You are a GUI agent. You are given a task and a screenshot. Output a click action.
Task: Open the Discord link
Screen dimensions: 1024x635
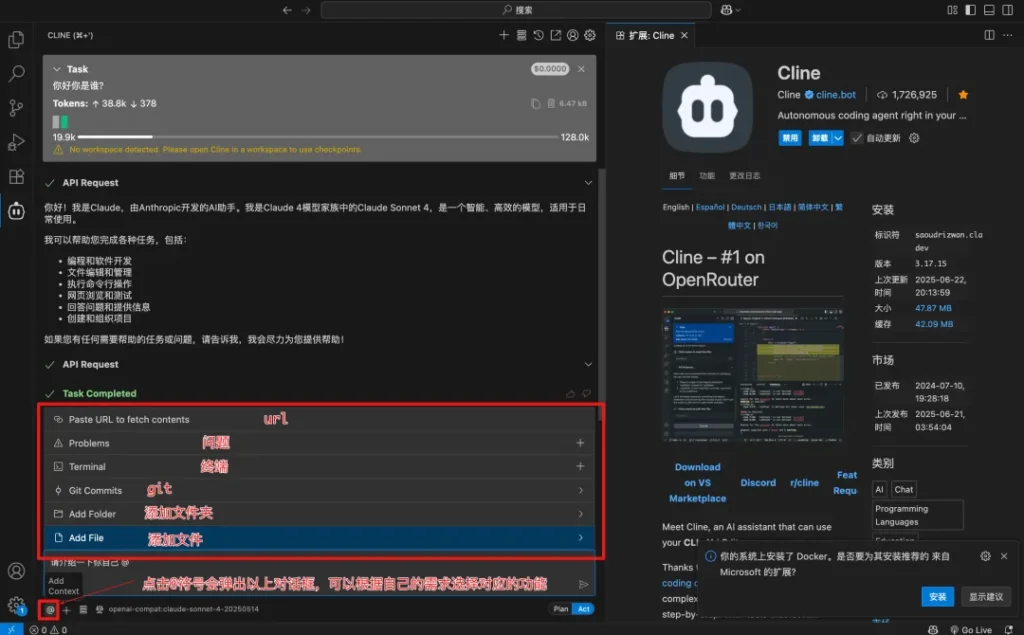(x=758, y=482)
